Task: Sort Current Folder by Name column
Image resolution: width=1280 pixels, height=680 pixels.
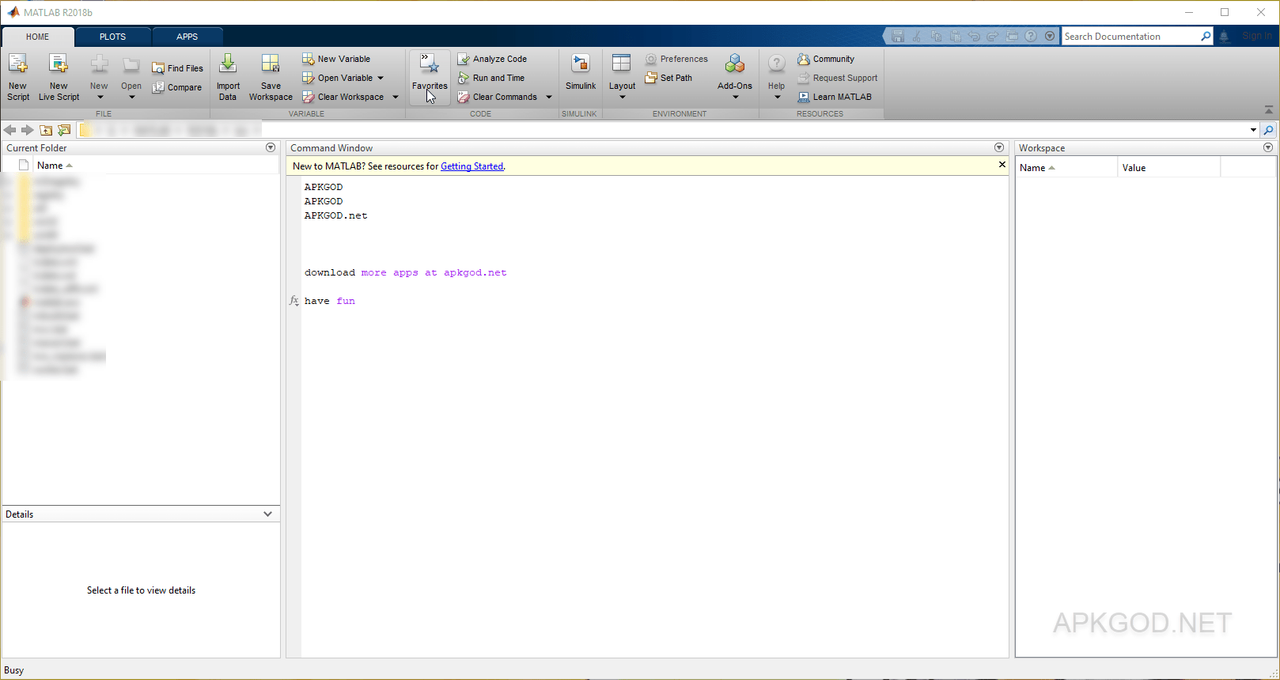Action: (54, 166)
